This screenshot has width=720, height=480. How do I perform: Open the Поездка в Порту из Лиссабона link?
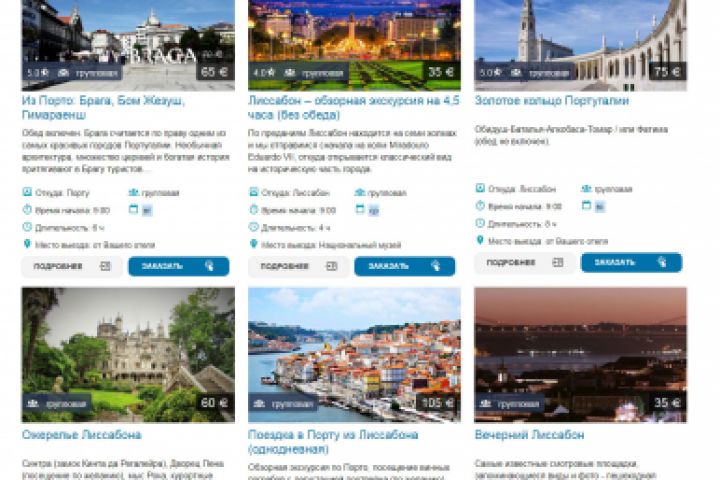tap(333, 442)
